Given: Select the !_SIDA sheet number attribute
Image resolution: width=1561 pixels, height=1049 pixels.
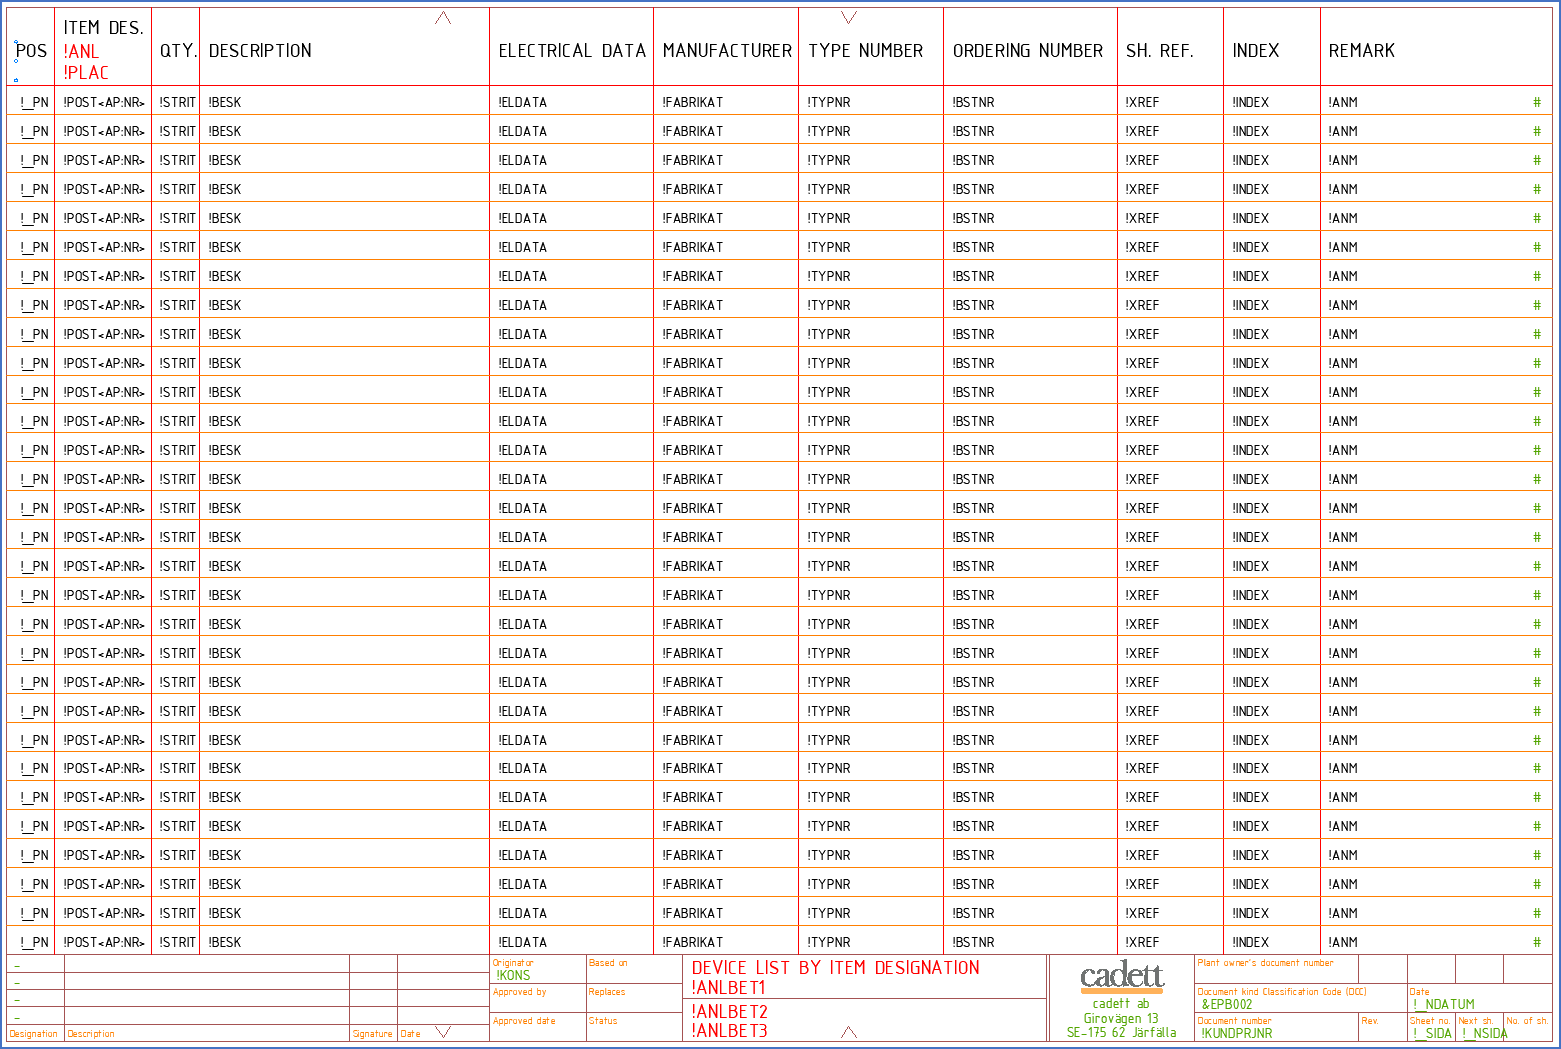Looking at the screenshot, I should 1432,1034.
